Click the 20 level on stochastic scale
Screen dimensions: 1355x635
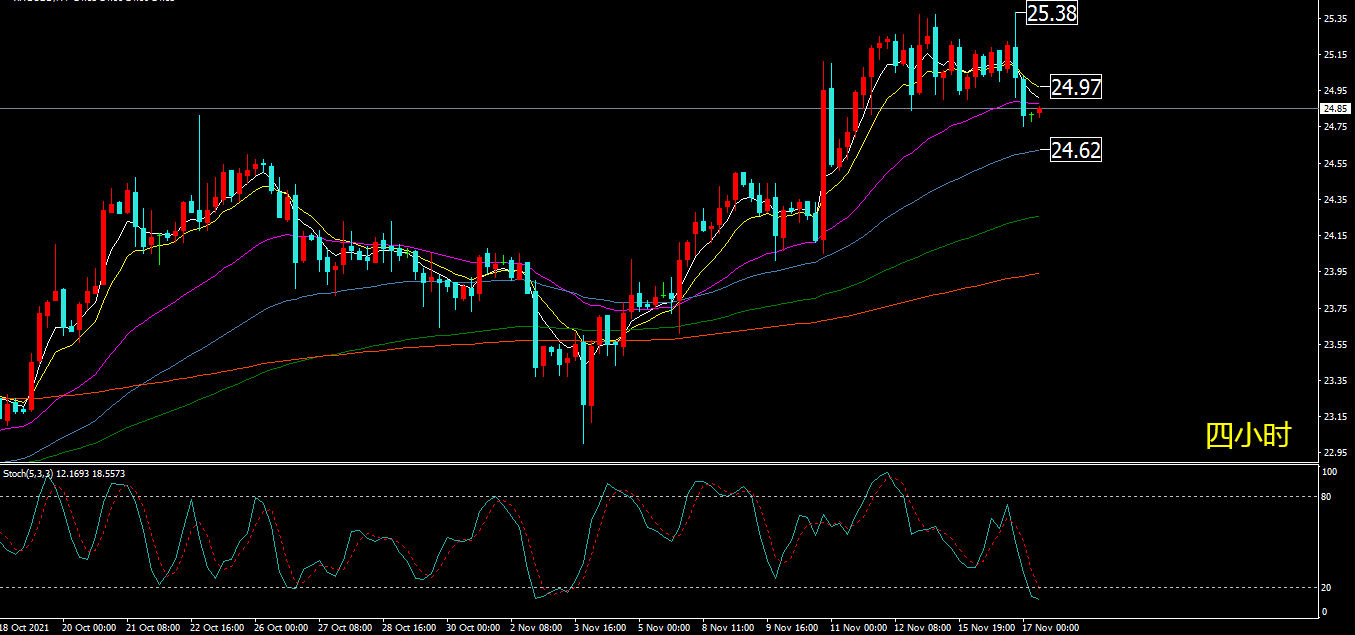pos(1327,587)
